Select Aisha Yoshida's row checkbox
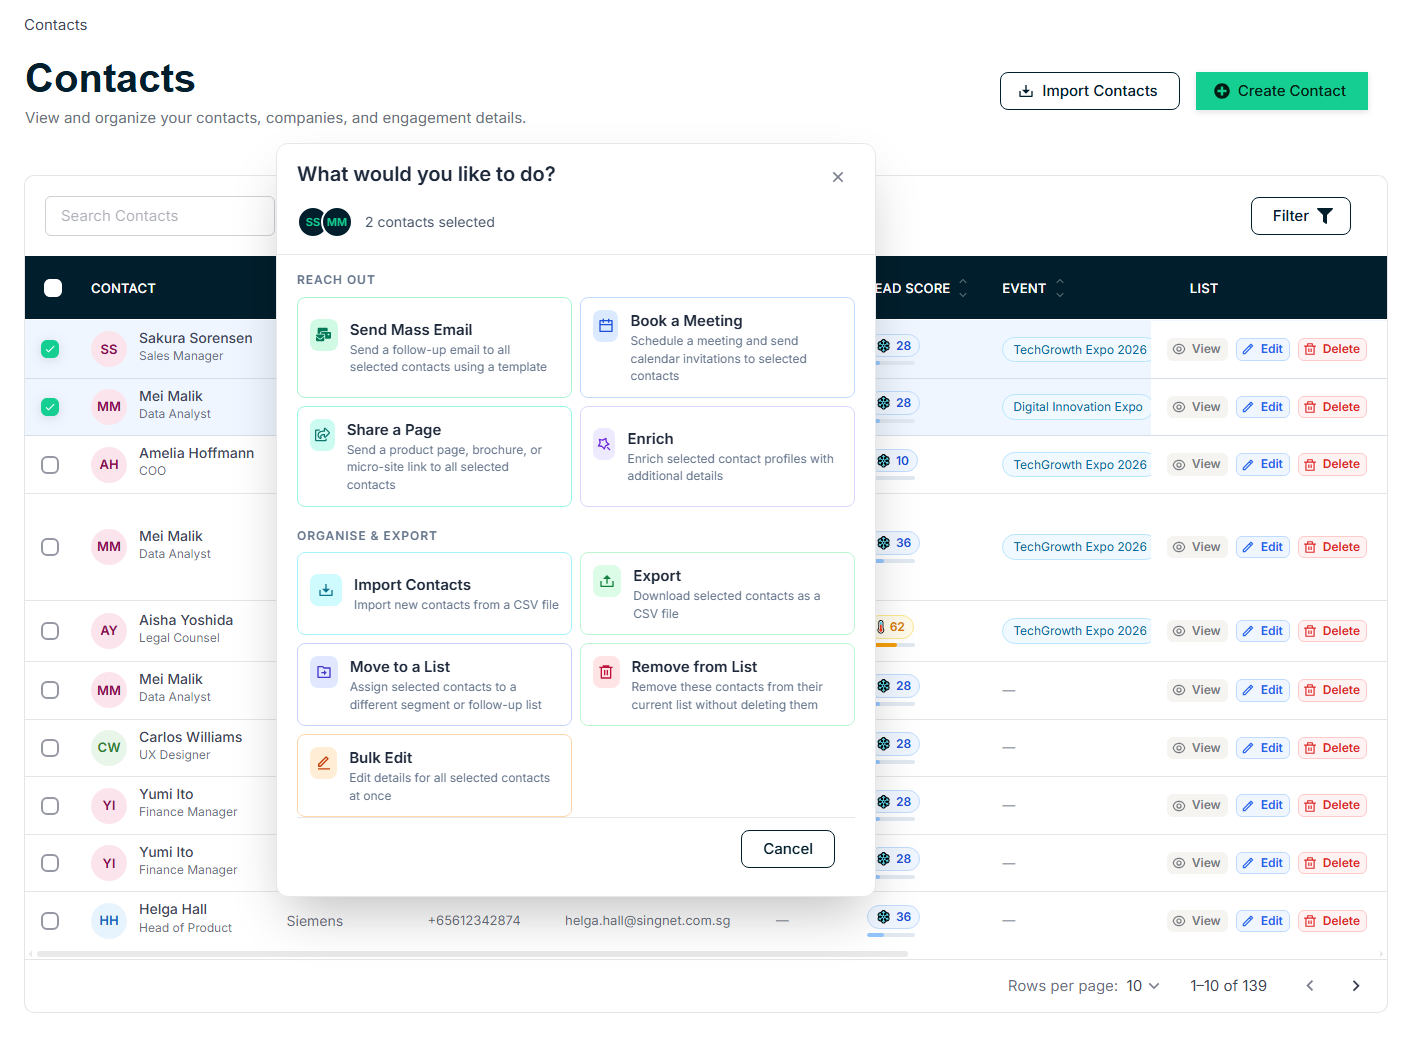Image resolution: width=1412 pixels, height=1045 pixels. click(x=50, y=631)
